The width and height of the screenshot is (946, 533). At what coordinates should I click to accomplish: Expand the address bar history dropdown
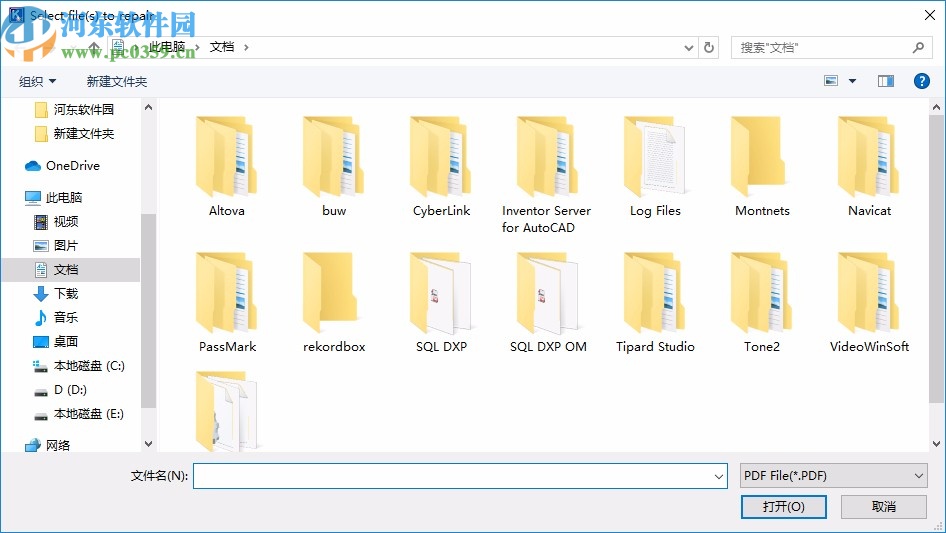tap(688, 48)
